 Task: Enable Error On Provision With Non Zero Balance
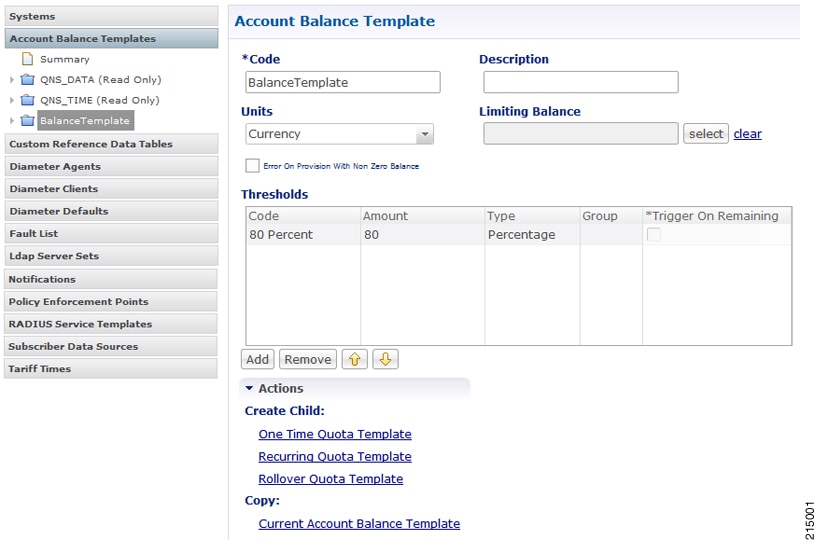252,166
